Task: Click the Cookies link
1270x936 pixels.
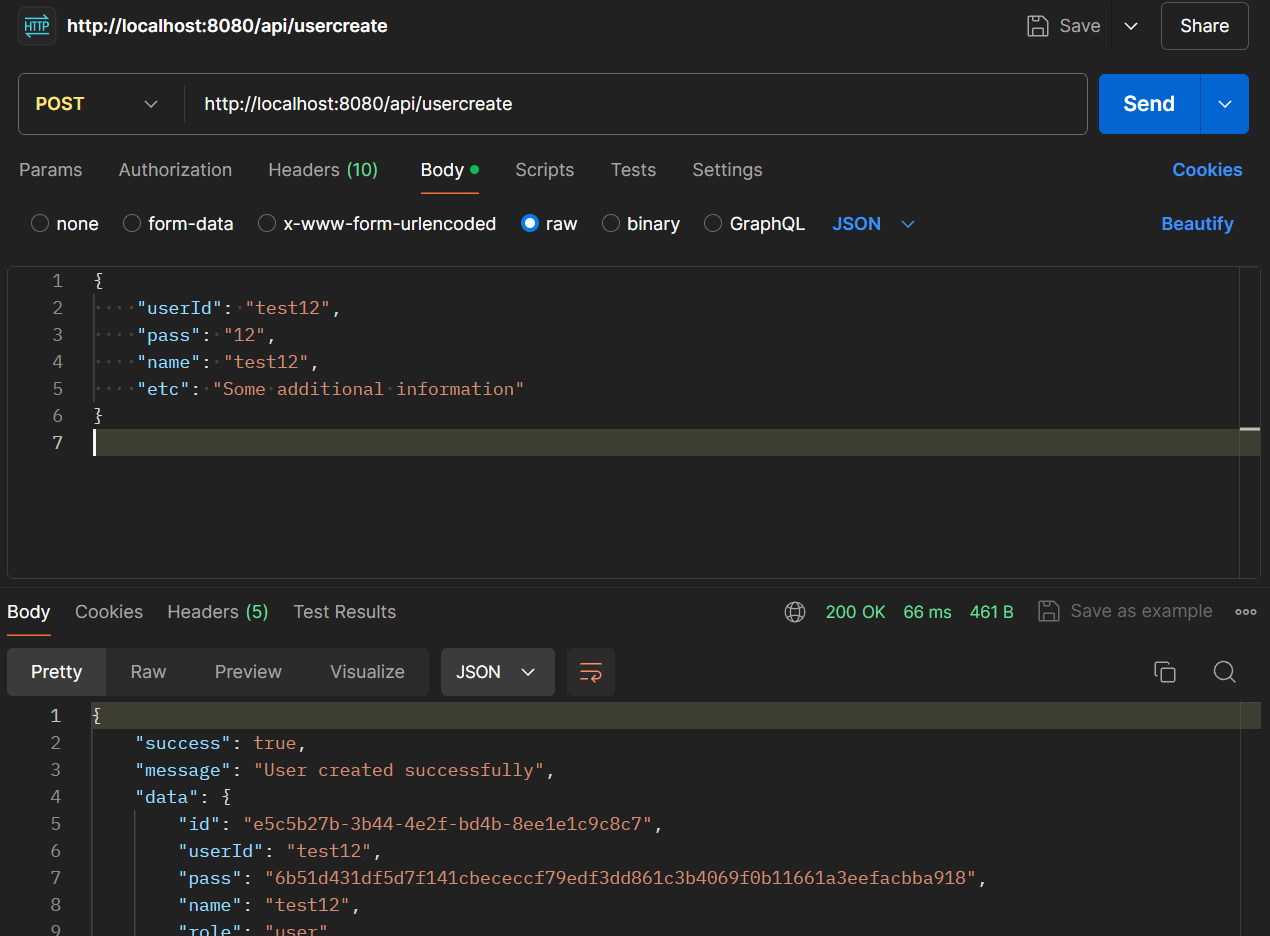Action: [x=1207, y=170]
